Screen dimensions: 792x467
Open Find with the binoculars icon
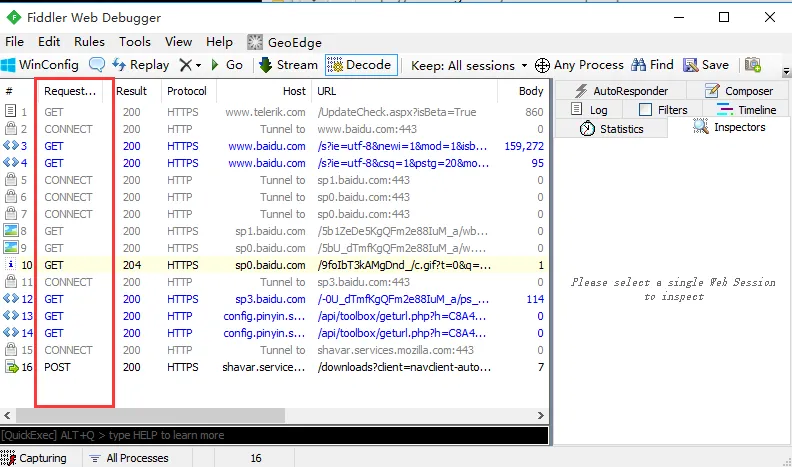click(x=652, y=65)
